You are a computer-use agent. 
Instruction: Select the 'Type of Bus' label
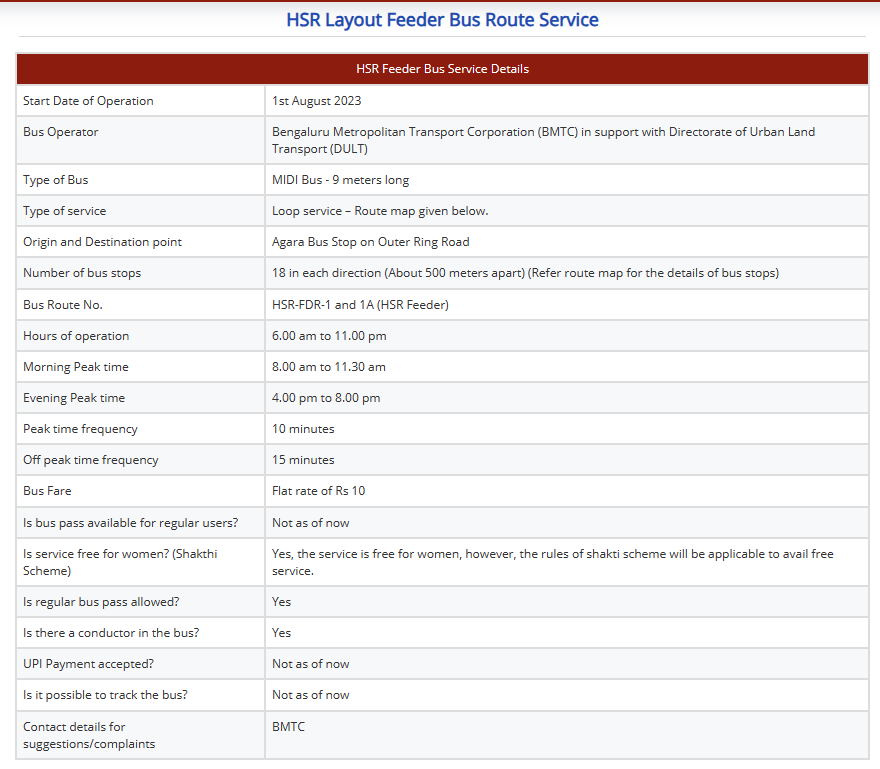[56, 180]
